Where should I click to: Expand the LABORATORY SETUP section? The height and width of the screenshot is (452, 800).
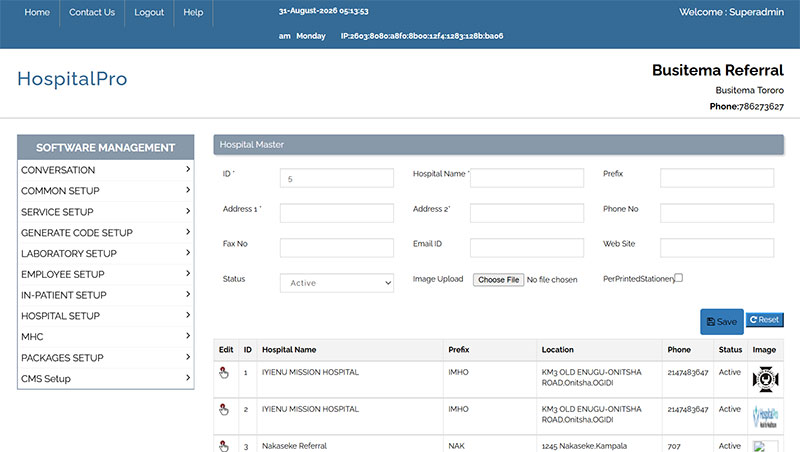click(106, 254)
